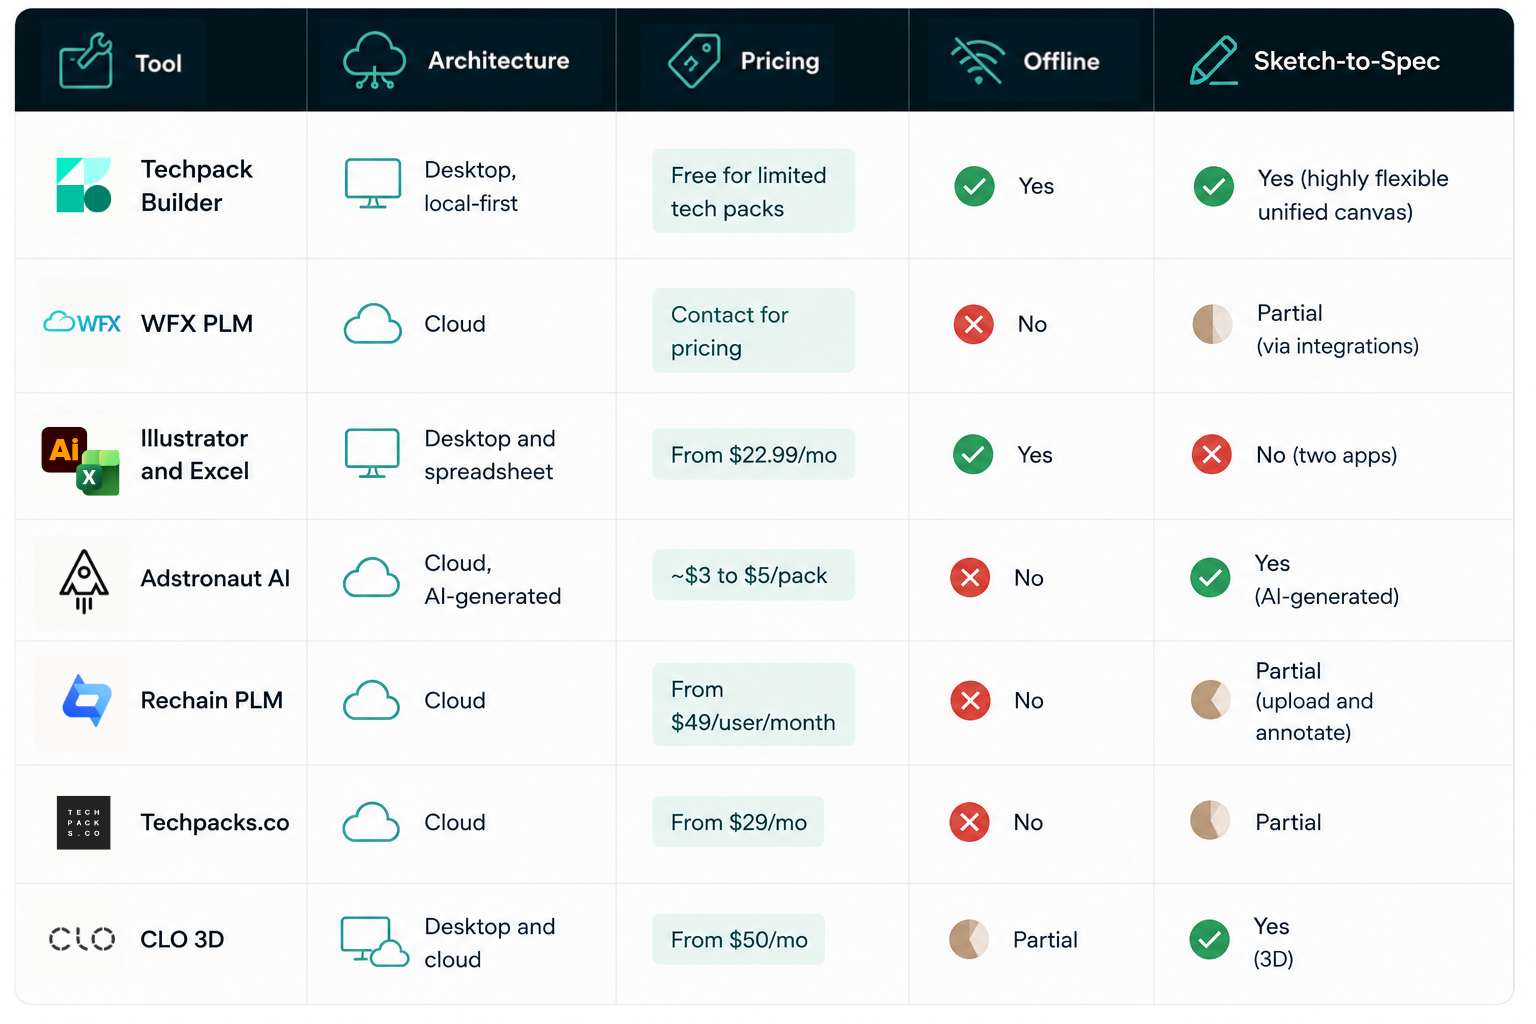1536x1024 pixels.
Task: Click the Illustrator and Excel logo
Action: coord(80,461)
